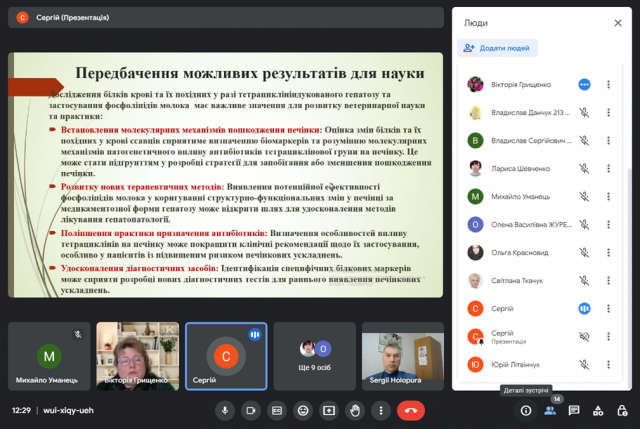Click the Юрій Літвінчук name in list
Viewport: 640px width, 429px height.
point(515,365)
